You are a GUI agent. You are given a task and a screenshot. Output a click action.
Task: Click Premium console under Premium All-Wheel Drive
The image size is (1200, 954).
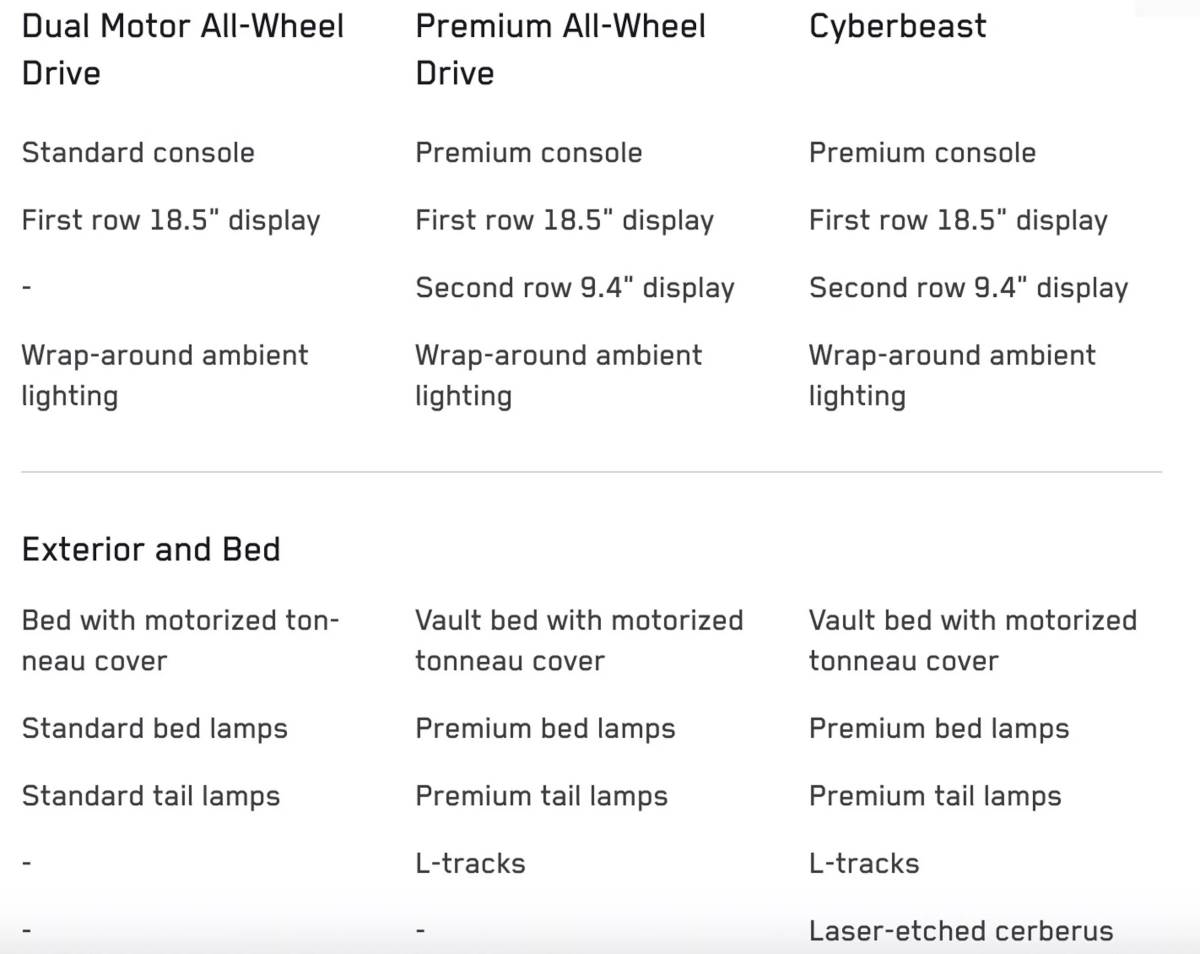point(528,153)
